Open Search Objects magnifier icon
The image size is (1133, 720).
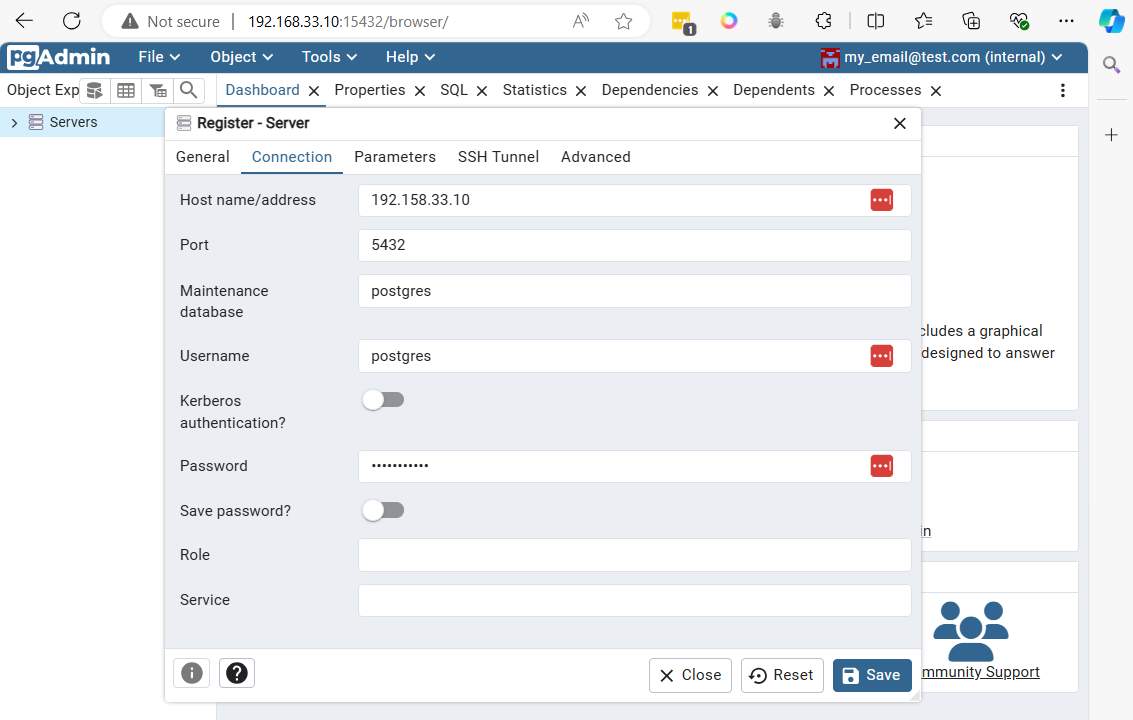188,90
